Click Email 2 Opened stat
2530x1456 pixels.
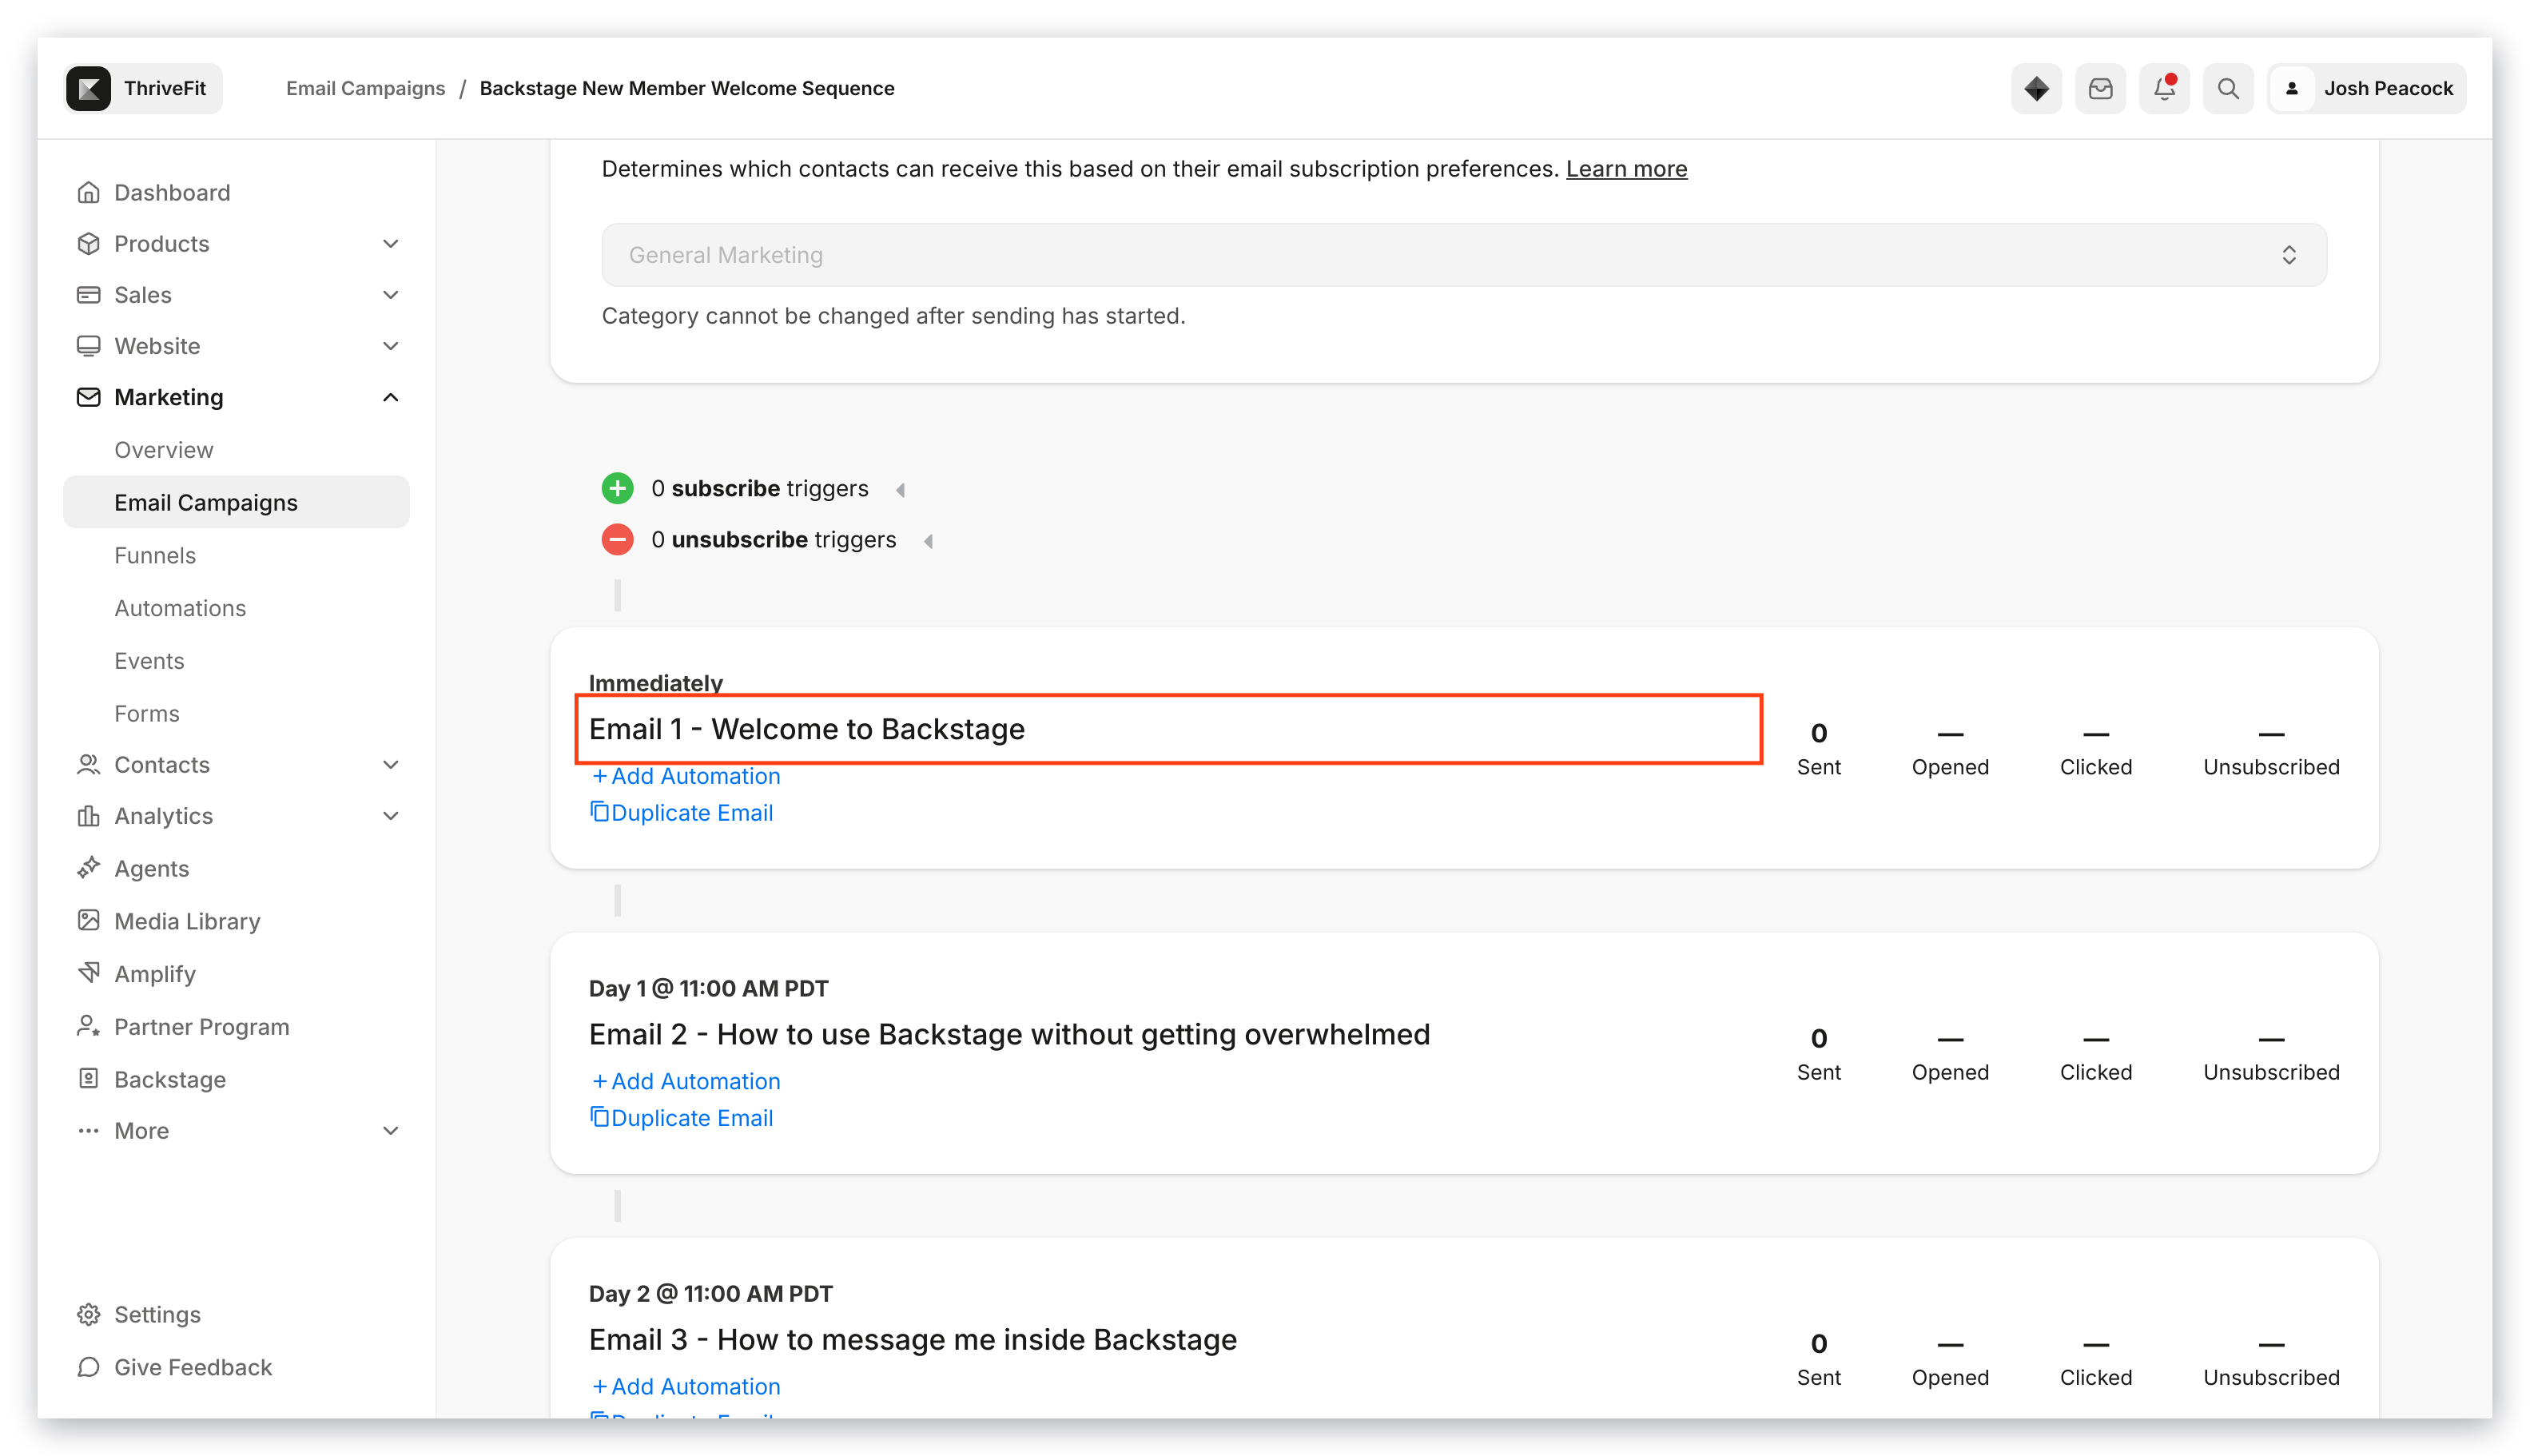pos(1949,1053)
